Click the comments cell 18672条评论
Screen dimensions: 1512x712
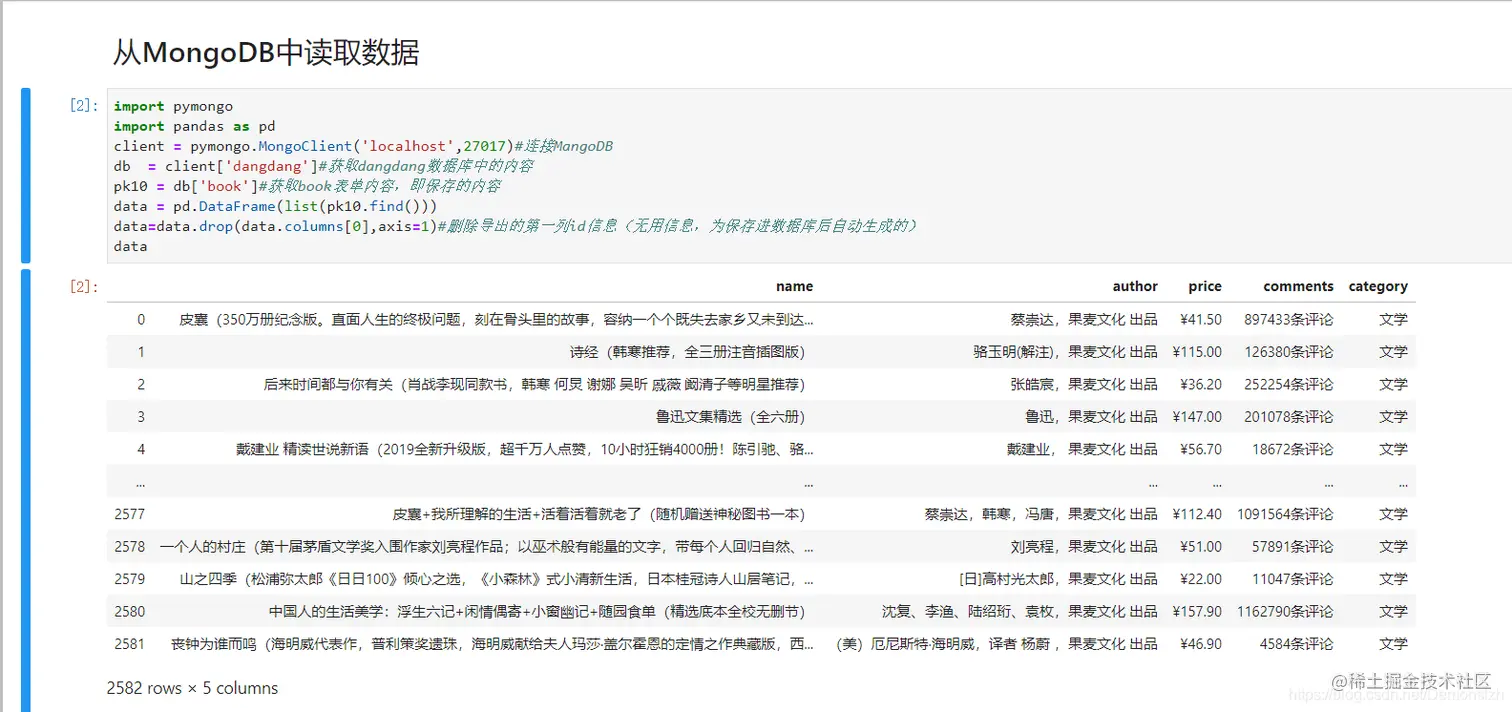pos(1293,449)
